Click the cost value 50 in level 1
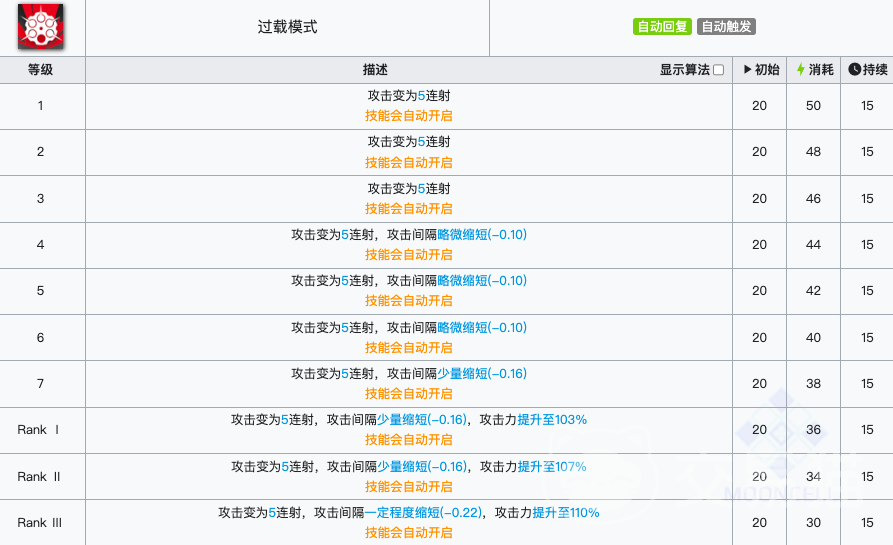Image resolution: width=893 pixels, height=545 pixels. click(x=813, y=106)
